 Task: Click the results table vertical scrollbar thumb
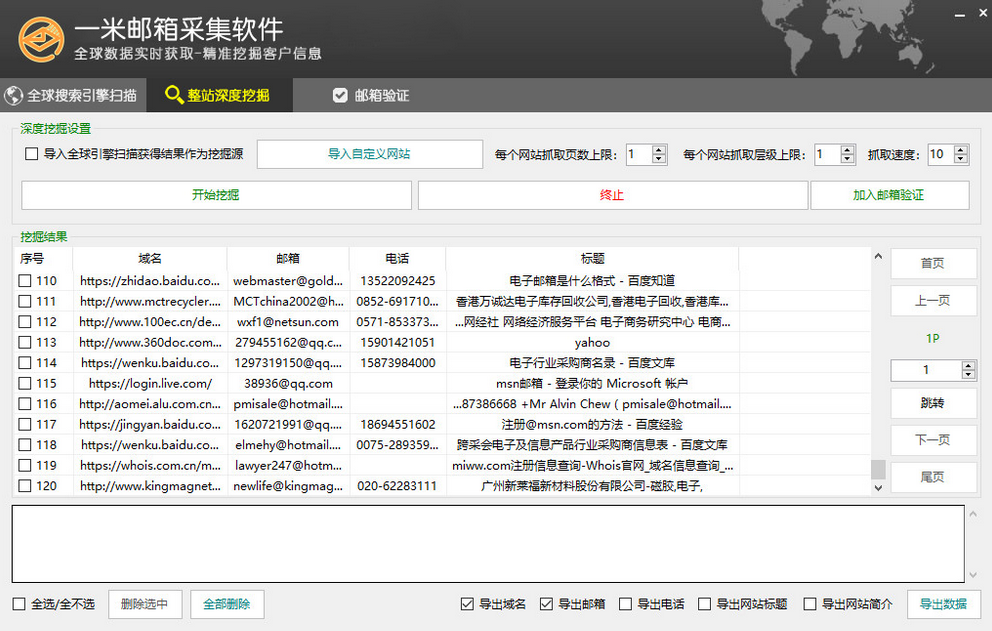[x=878, y=469]
